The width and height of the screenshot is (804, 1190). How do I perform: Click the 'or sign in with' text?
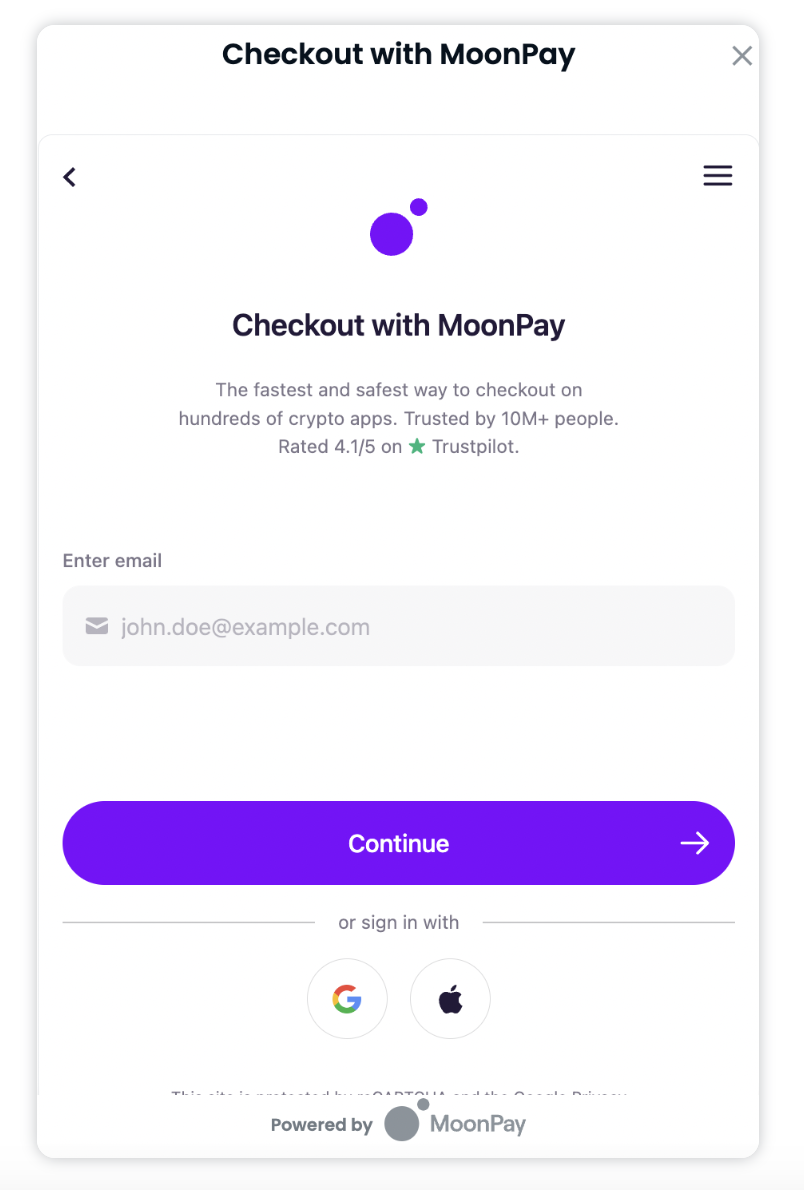398,922
